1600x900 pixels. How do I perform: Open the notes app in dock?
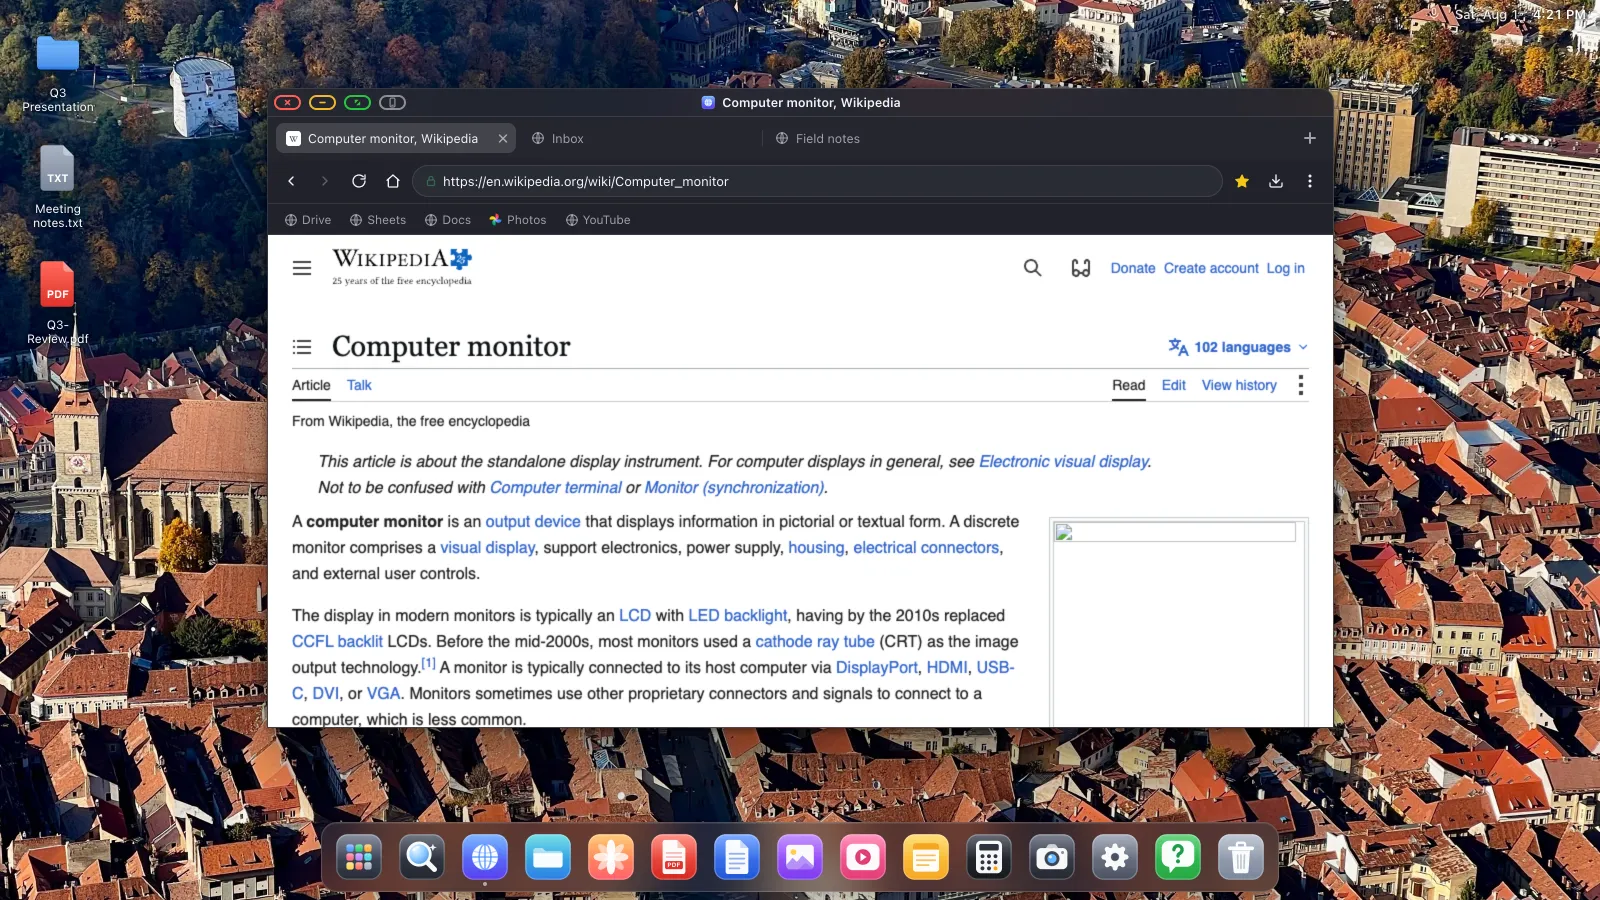[x=926, y=857]
